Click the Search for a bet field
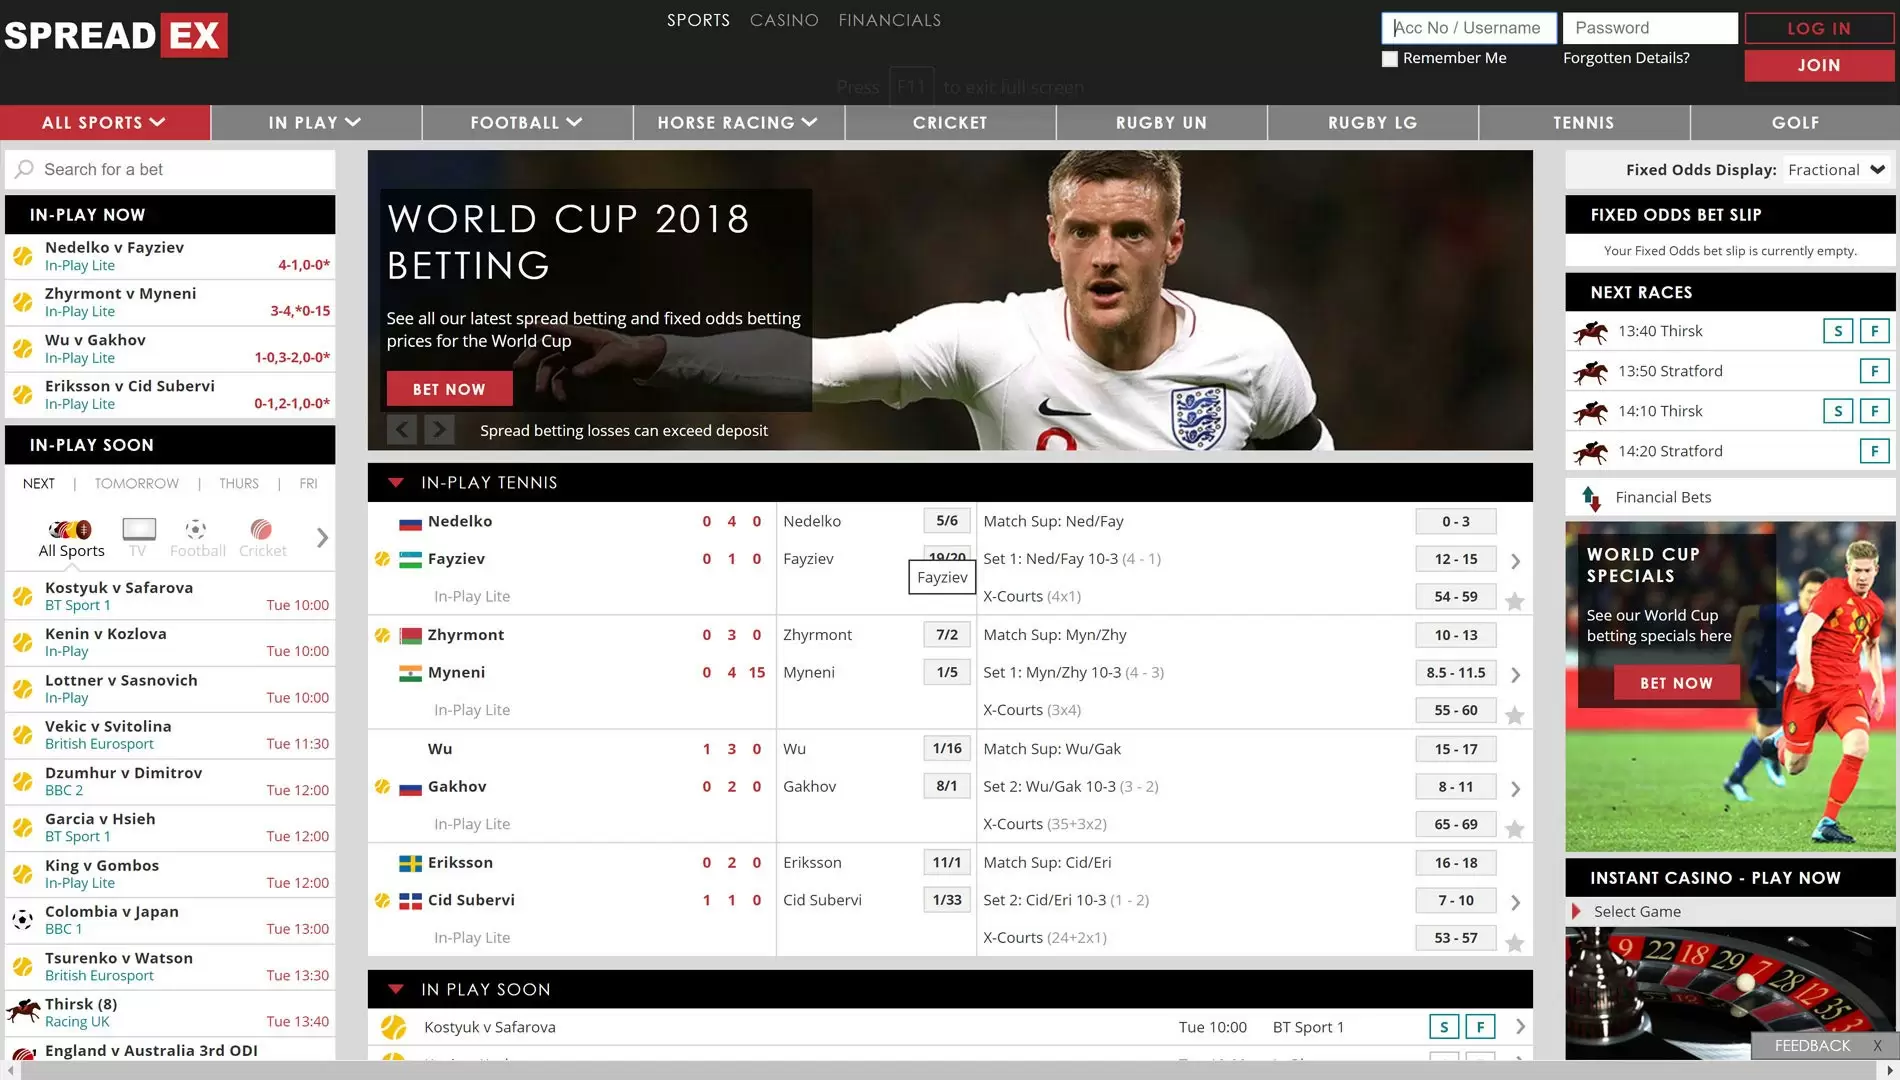This screenshot has height=1080, width=1900. (x=170, y=170)
